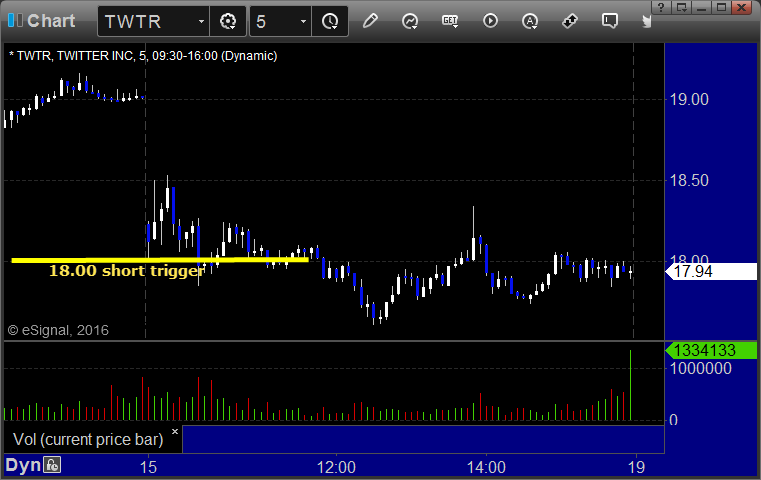Click the tallest green volume bar
This screenshot has width=761, height=480.
pos(630,385)
